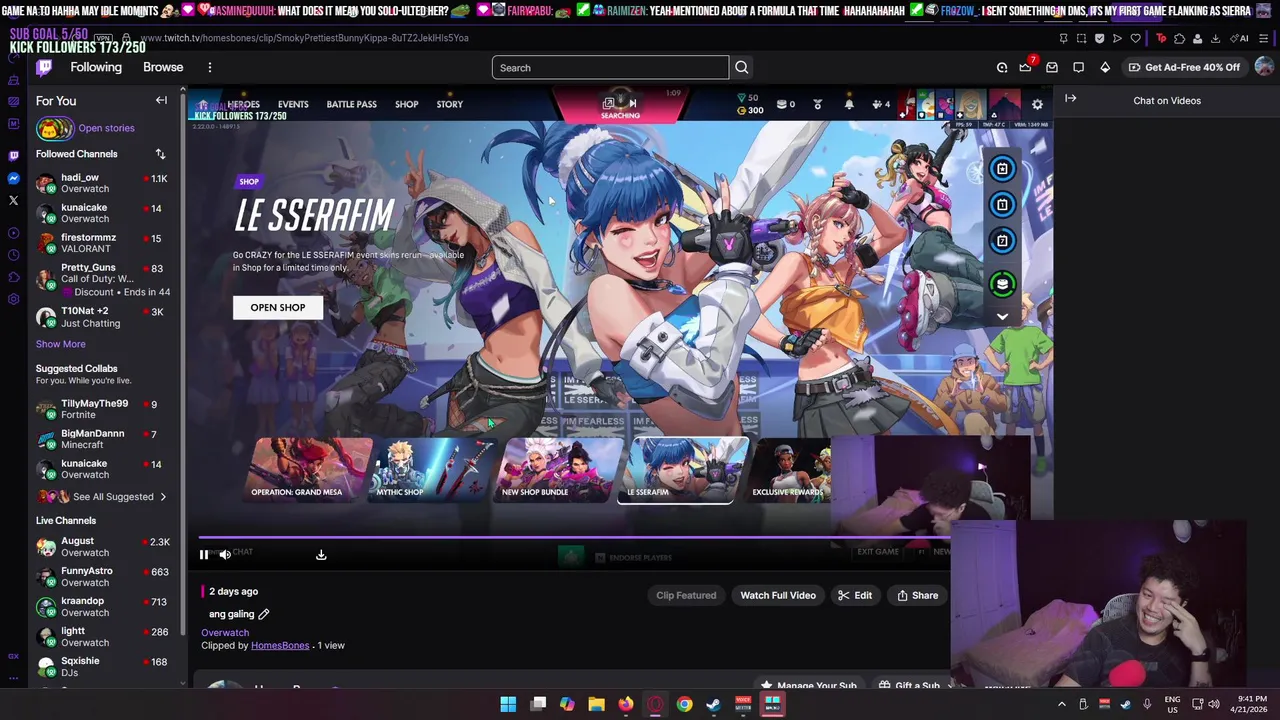Edit the clip title with pencil icon
The width and height of the screenshot is (1280, 720).
(264, 614)
